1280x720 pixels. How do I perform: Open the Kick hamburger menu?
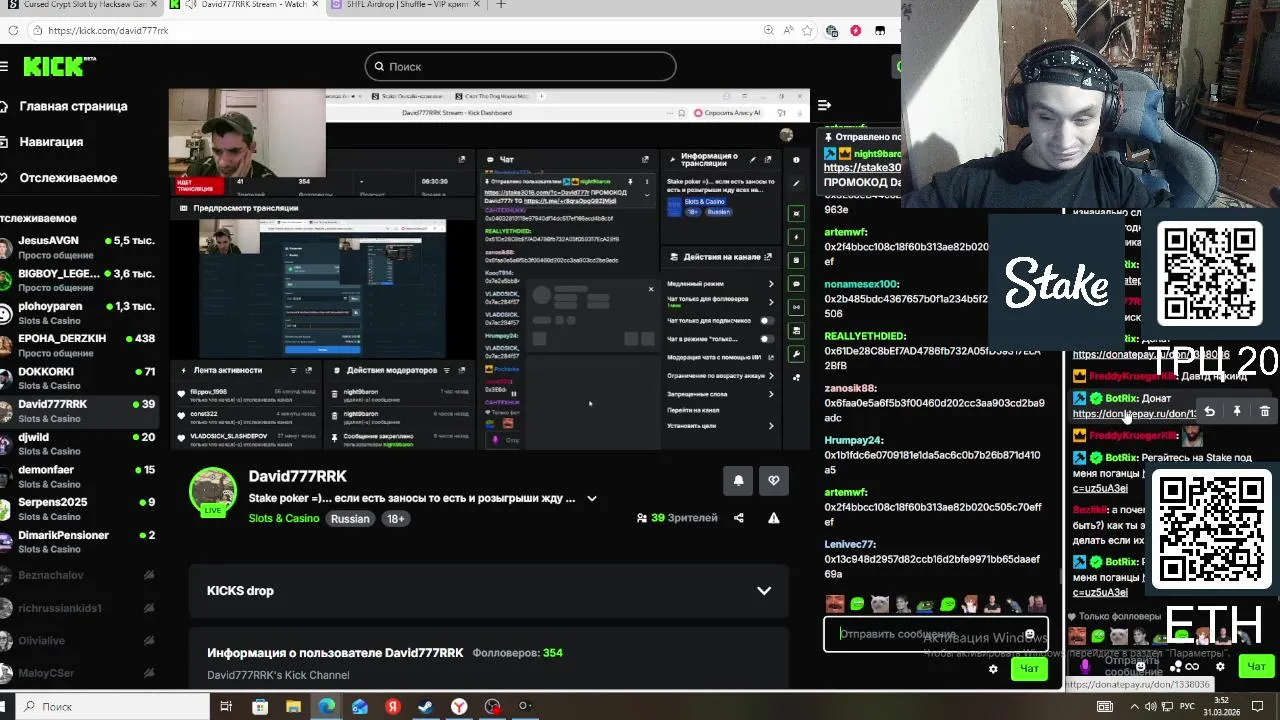click(5, 66)
